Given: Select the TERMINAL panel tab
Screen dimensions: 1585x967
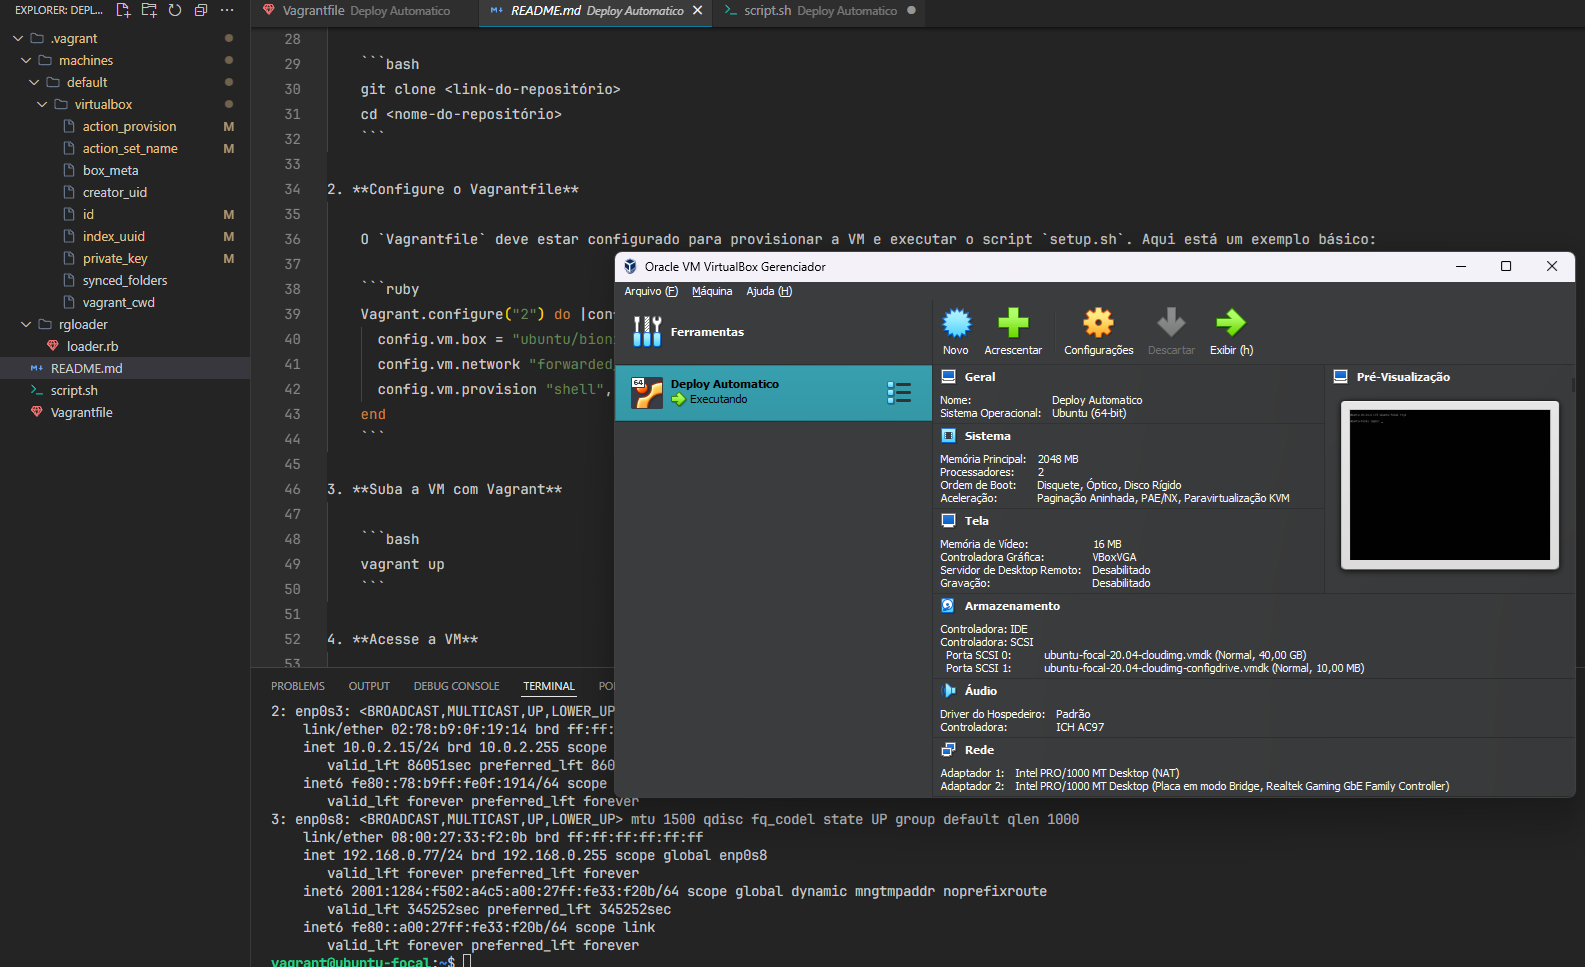Looking at the screenshot, I should pyautogui.click(x=549, y=686).
